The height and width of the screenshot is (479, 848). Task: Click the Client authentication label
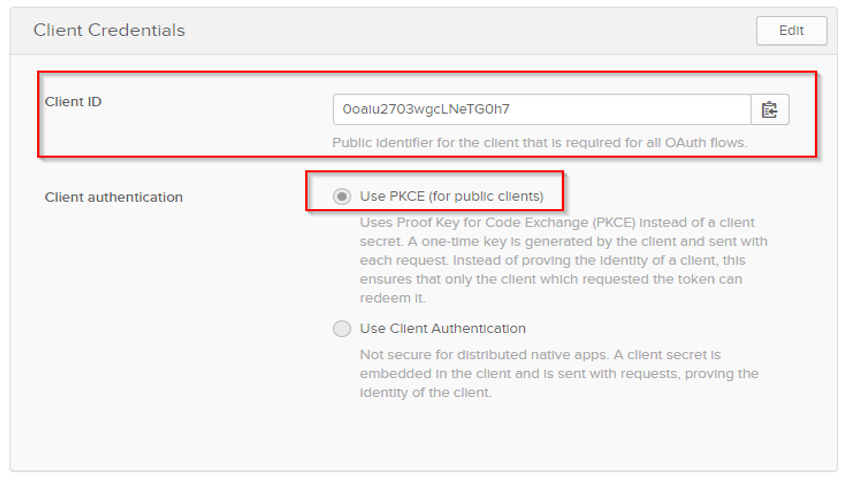[x=114, y=197]
